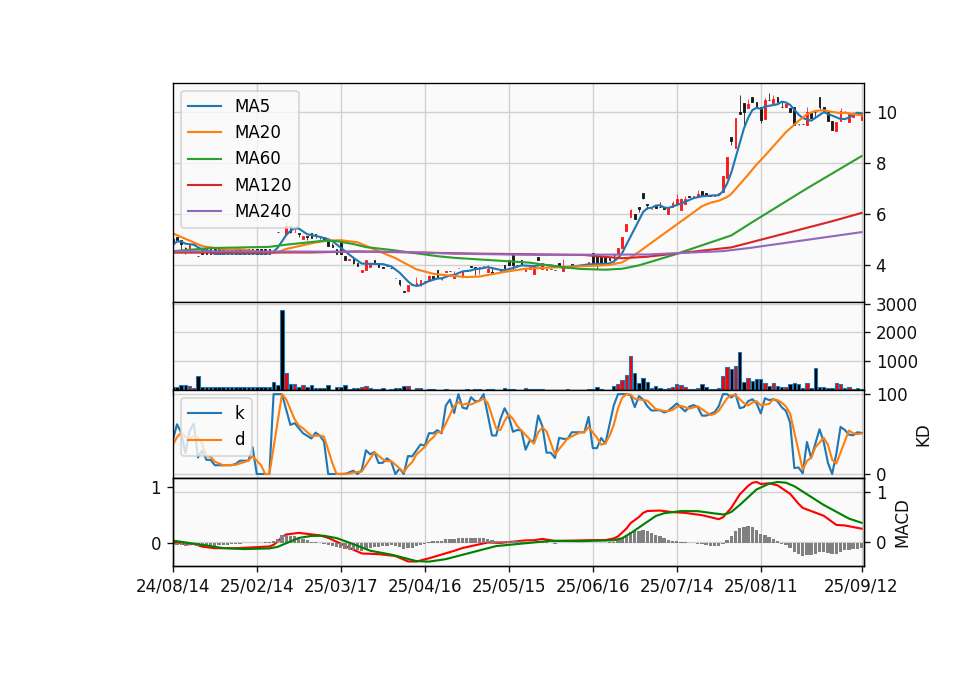This screenshot has width=960, height=690.
Task: Click the price axis value 8
Action: tap(881, 164)
